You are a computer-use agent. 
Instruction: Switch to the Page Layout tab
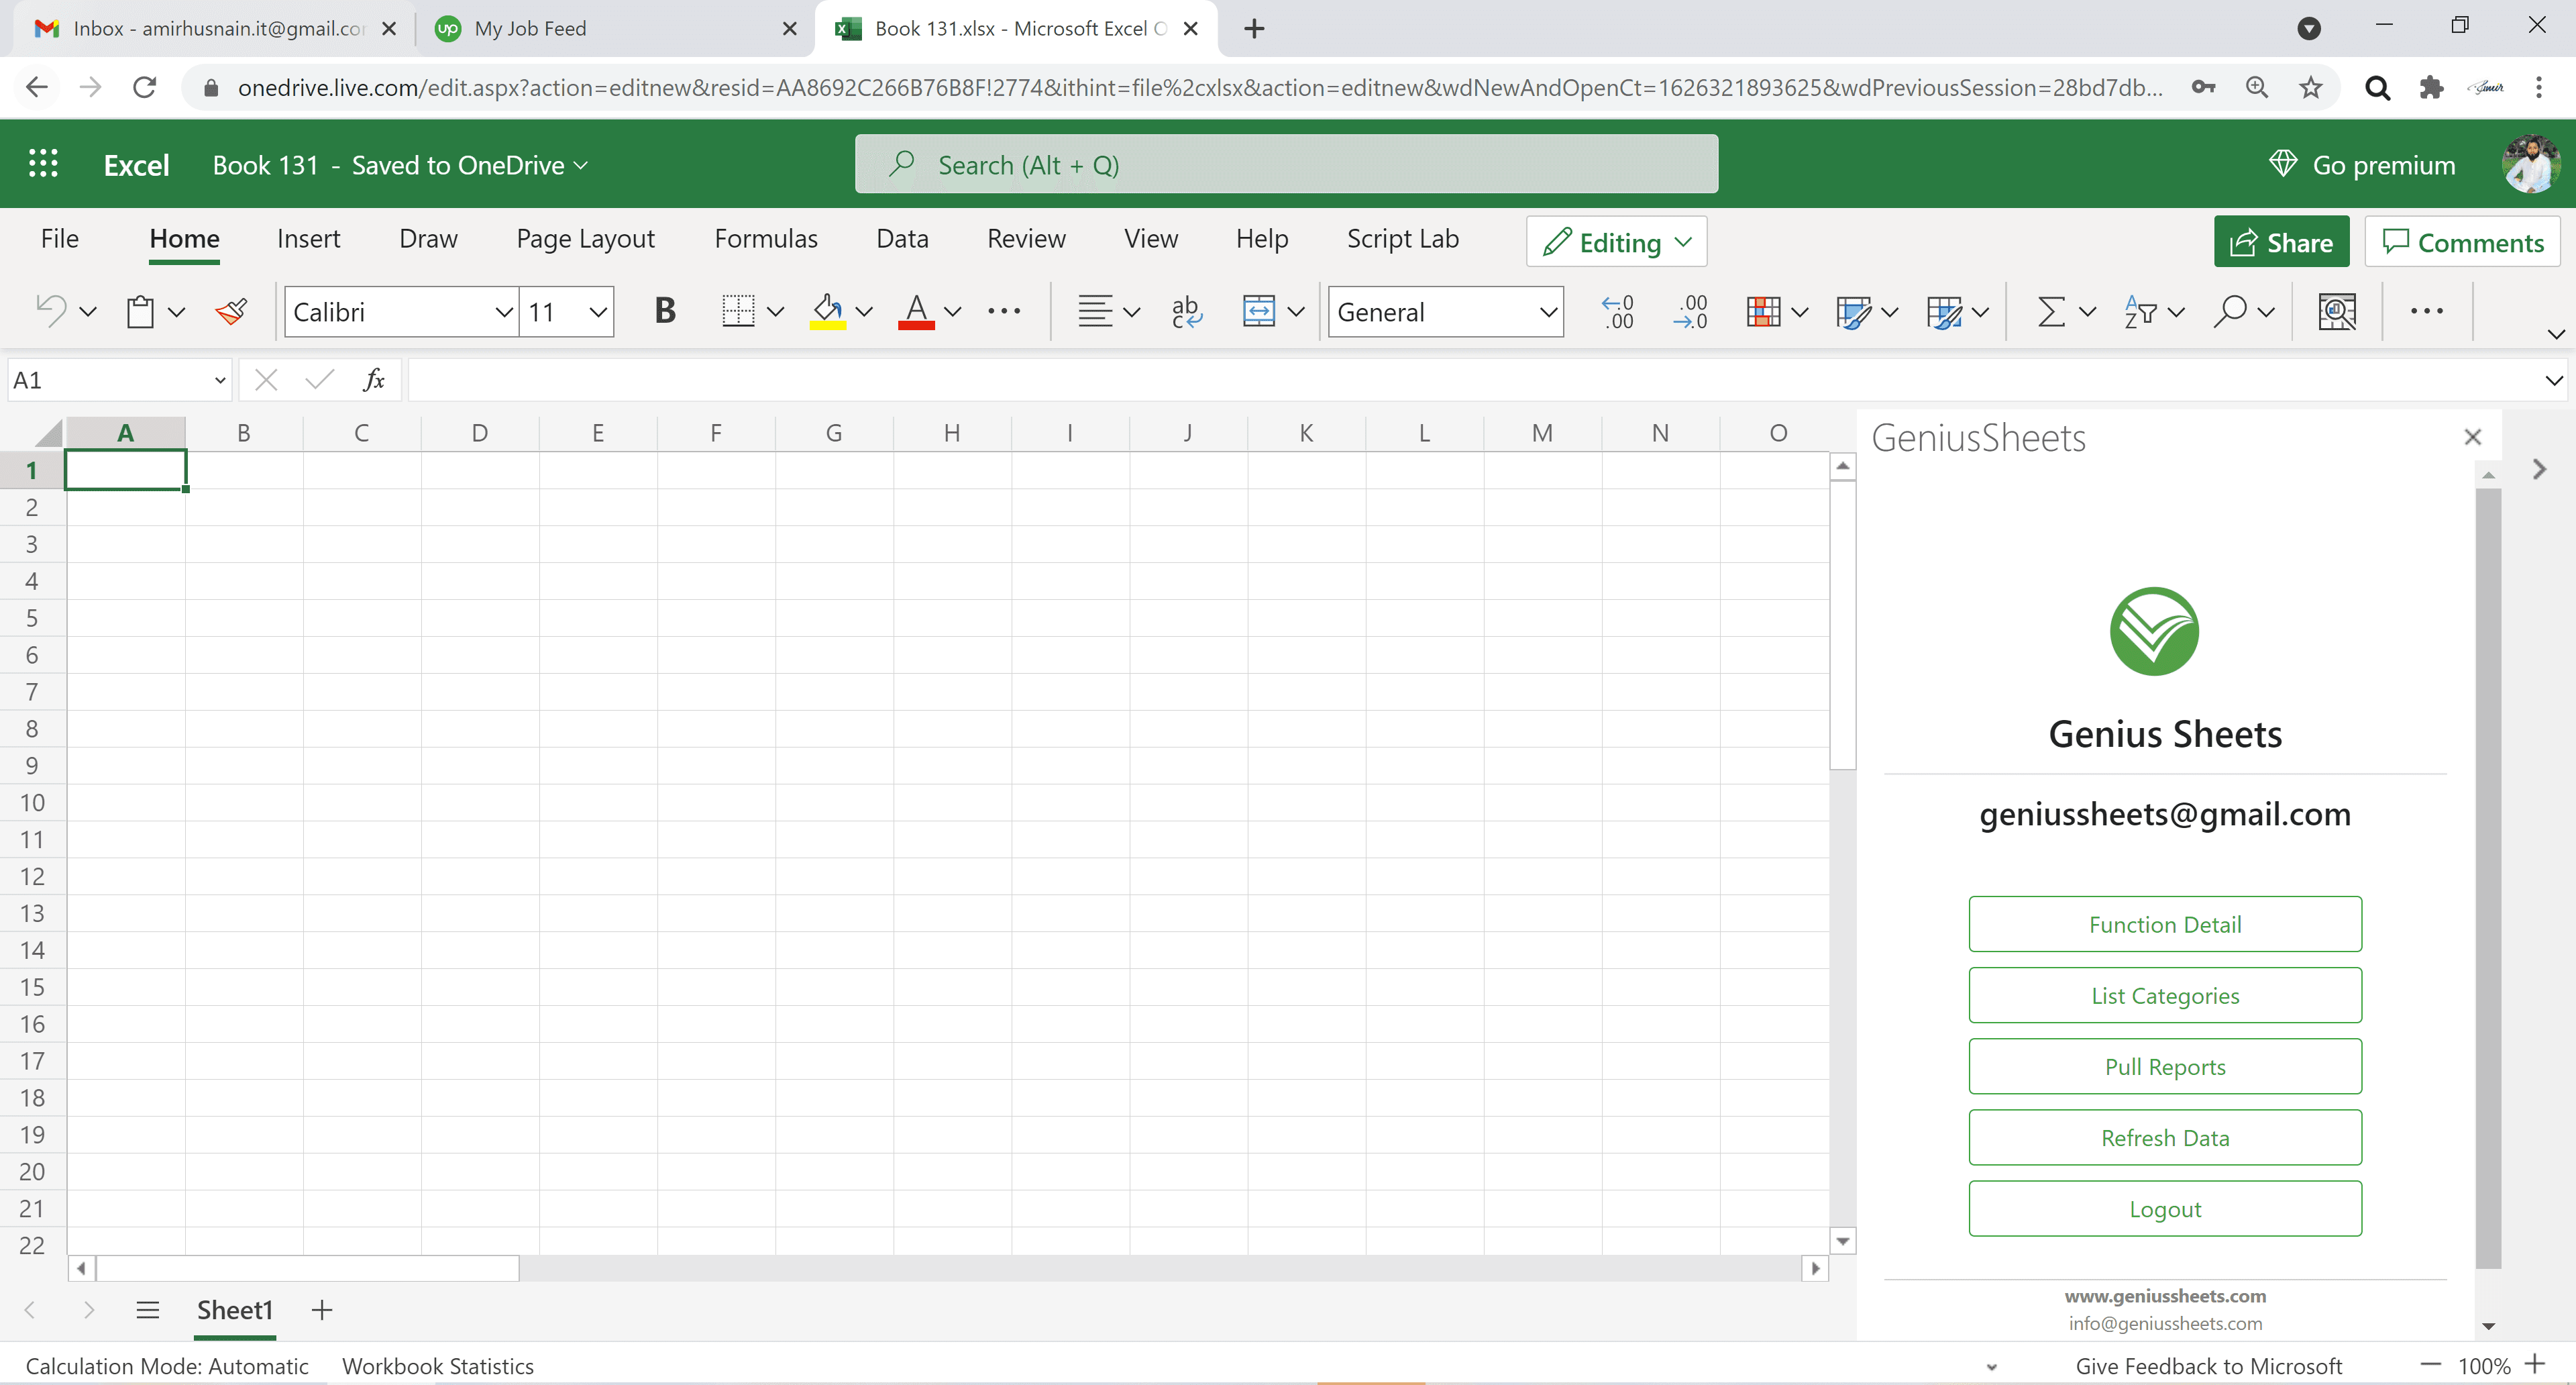(585, 239)
